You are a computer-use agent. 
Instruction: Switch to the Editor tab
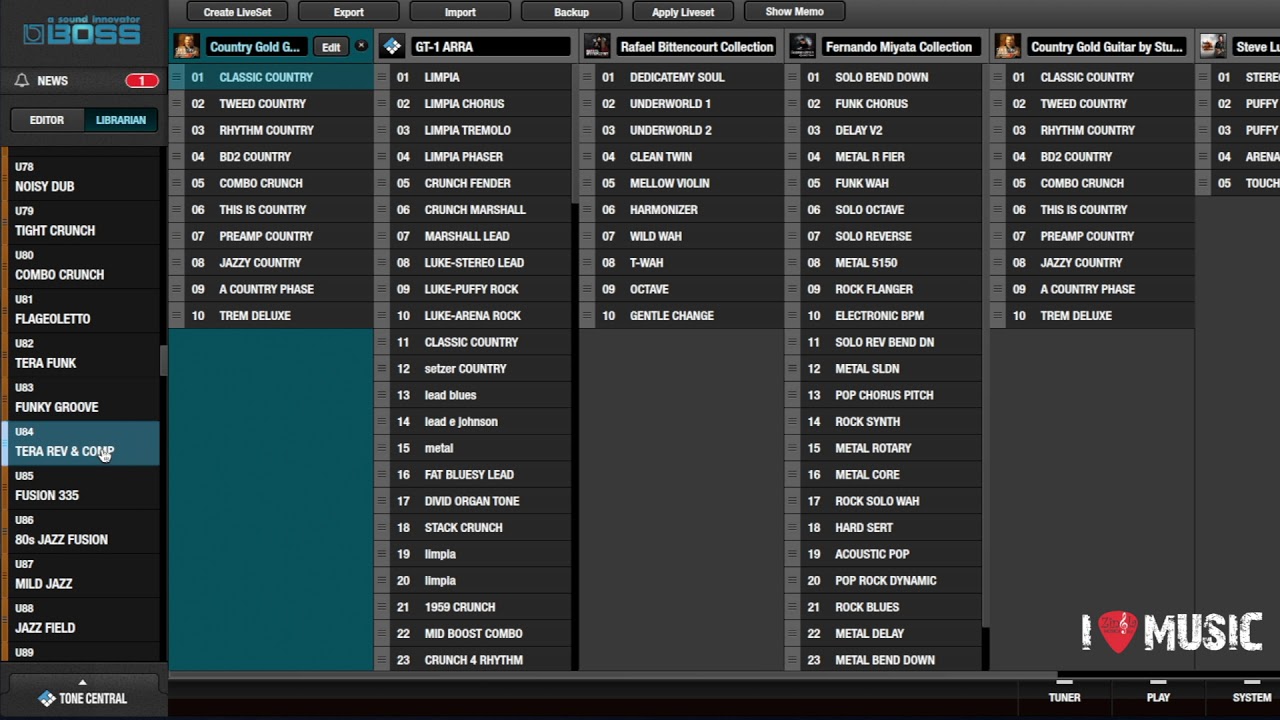coord(47,120)
